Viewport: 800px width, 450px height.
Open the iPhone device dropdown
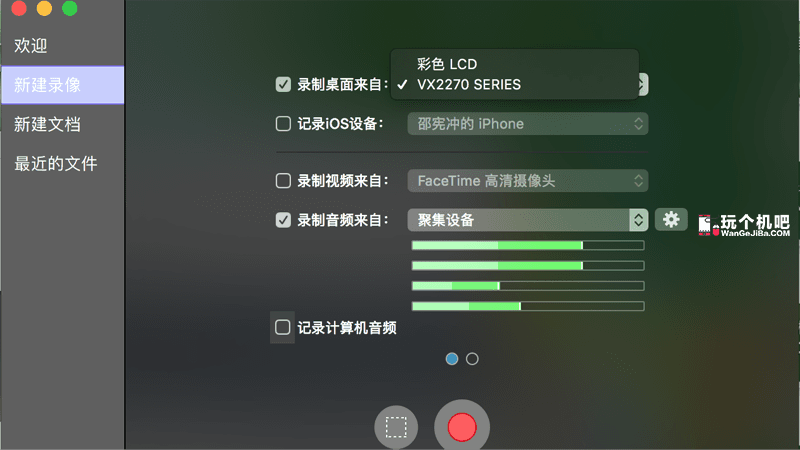(x=527, y=124)
